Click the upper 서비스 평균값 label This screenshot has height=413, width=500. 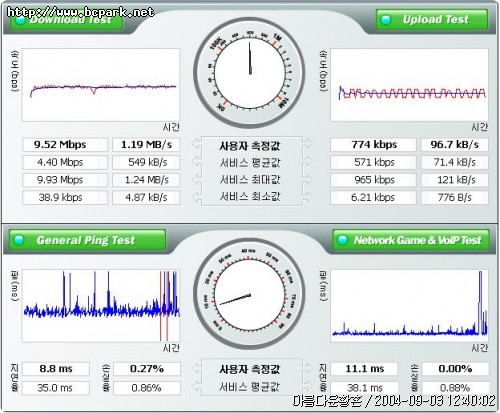click(x=250, y=163)
